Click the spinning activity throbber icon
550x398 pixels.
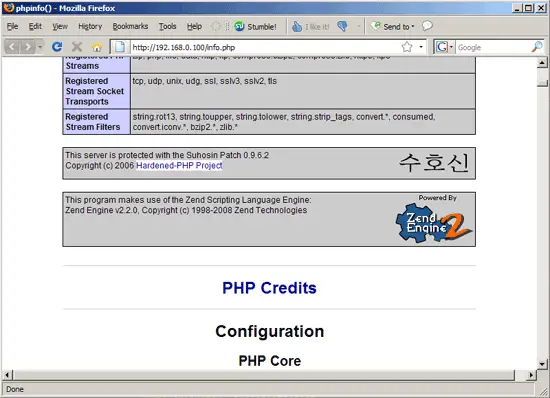pyautogui.click(x=216, y=26)
